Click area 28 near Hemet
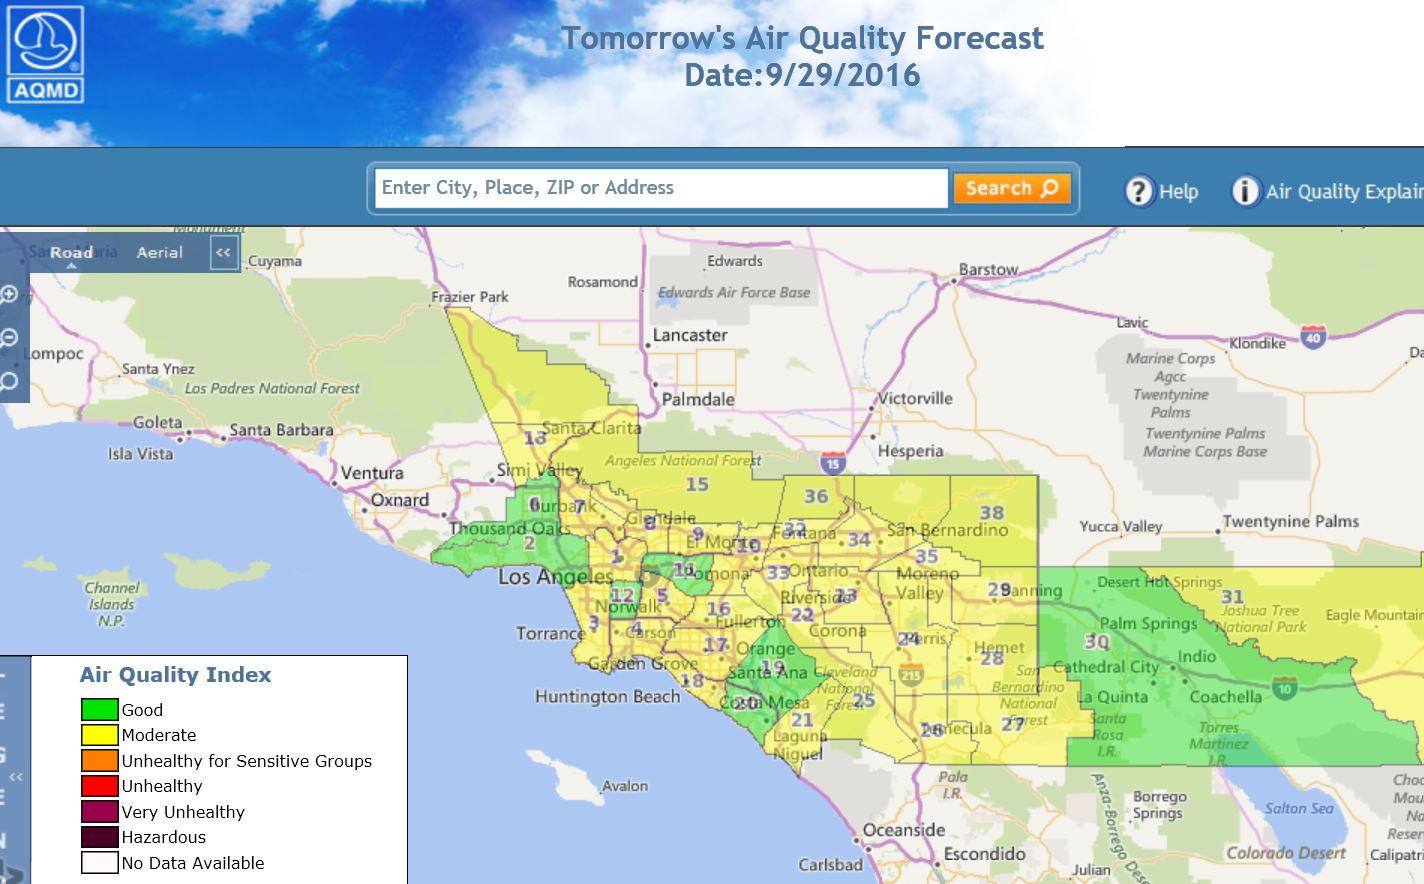The width and height of the screenshot is (1424, 884). tap(992, 658)
